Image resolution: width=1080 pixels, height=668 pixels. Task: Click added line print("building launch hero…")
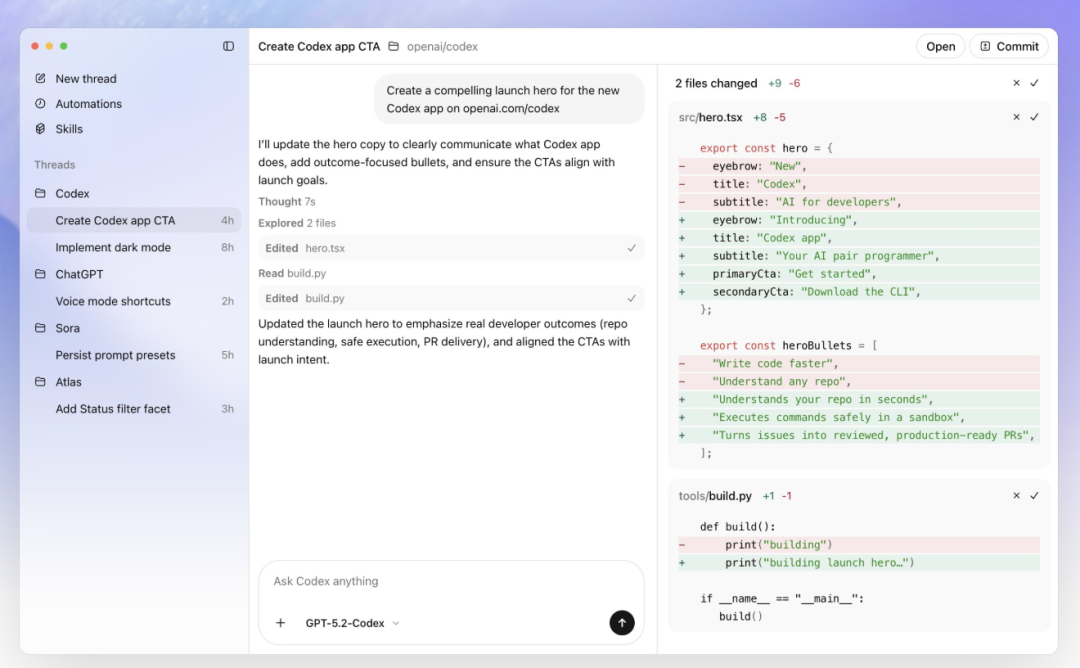click(x=859, y=563)
